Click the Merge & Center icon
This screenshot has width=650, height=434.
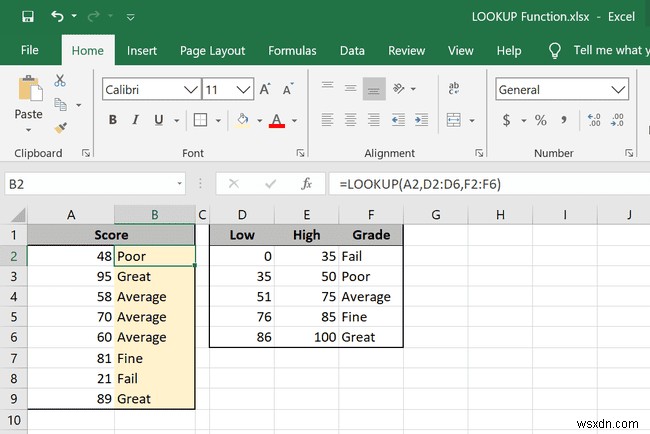(454, 120)
